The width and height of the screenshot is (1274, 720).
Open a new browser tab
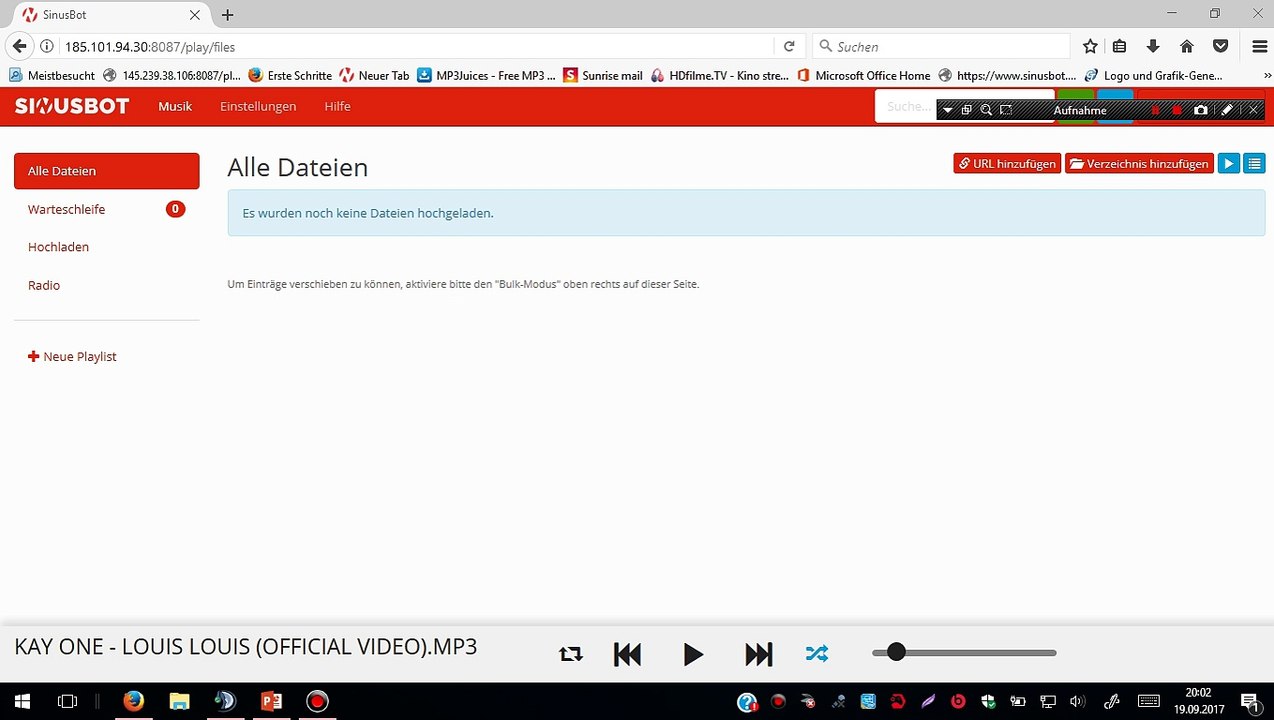(x=228, y=15)
